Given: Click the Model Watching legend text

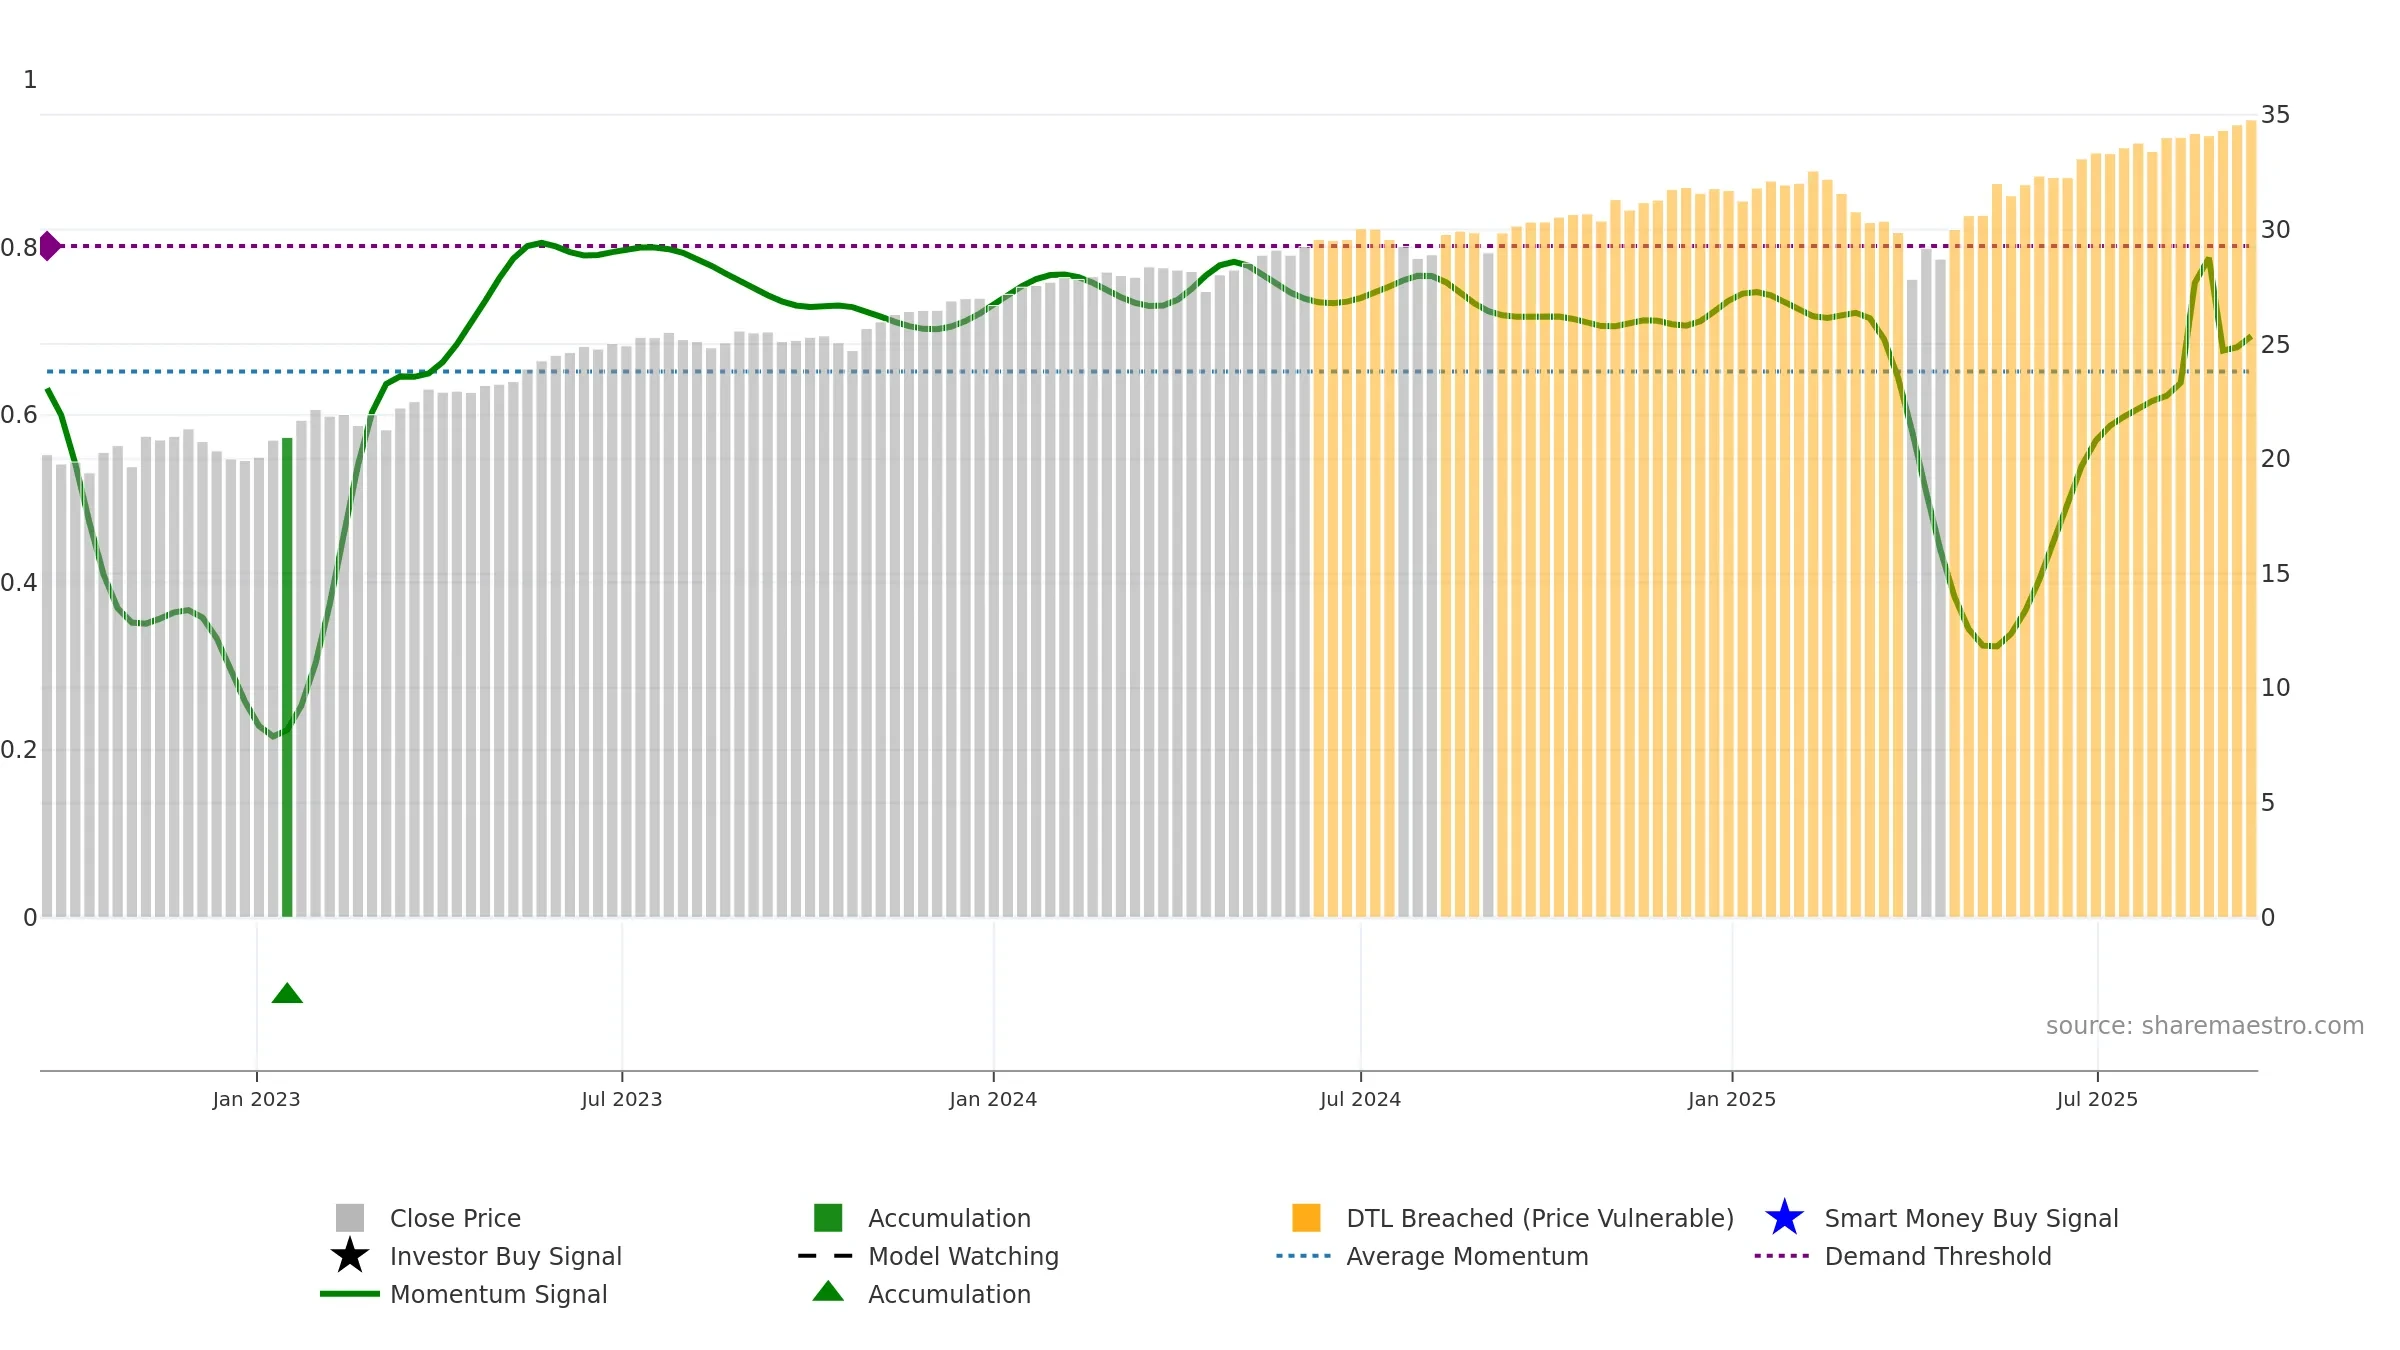Looking at the screenshot, I should click(963, 1256).
